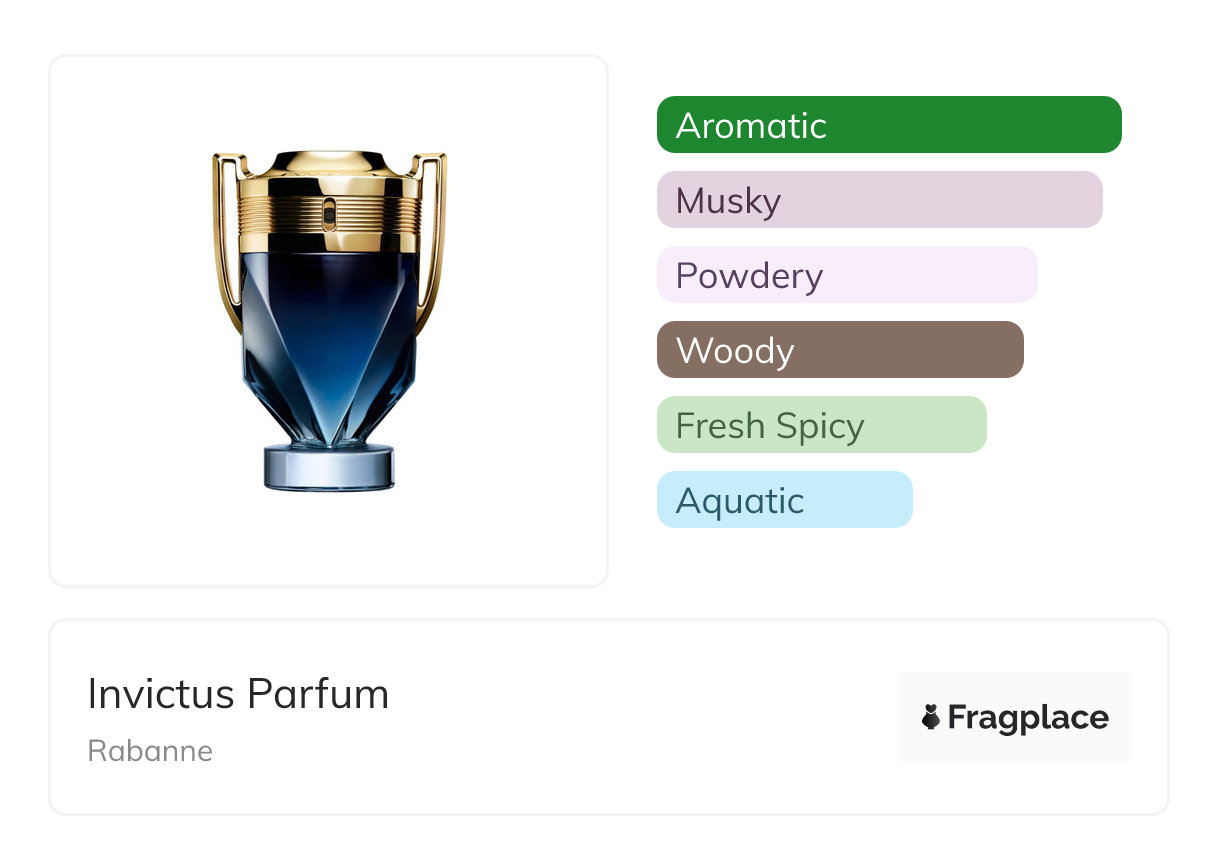Image resolution: width=1218 pixels, height=864 pixels.
Task: Click the Fragplace wordmark text
Action: click(1028, 717)
